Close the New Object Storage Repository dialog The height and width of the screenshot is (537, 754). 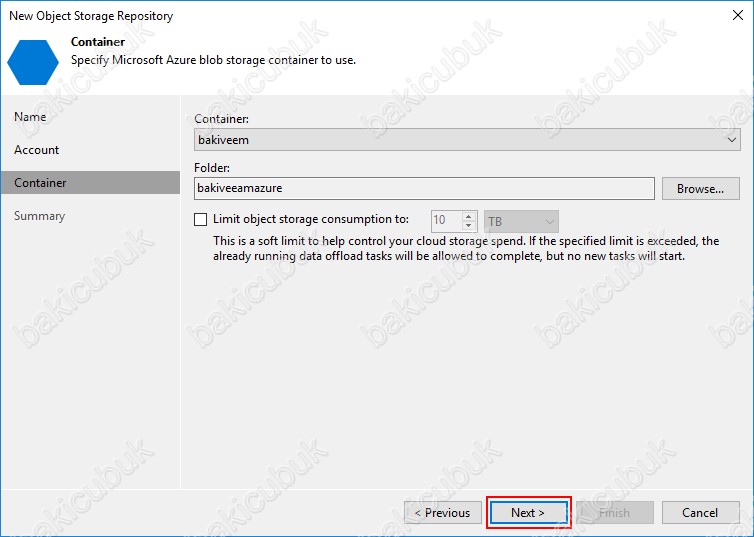tap(738, 15)
